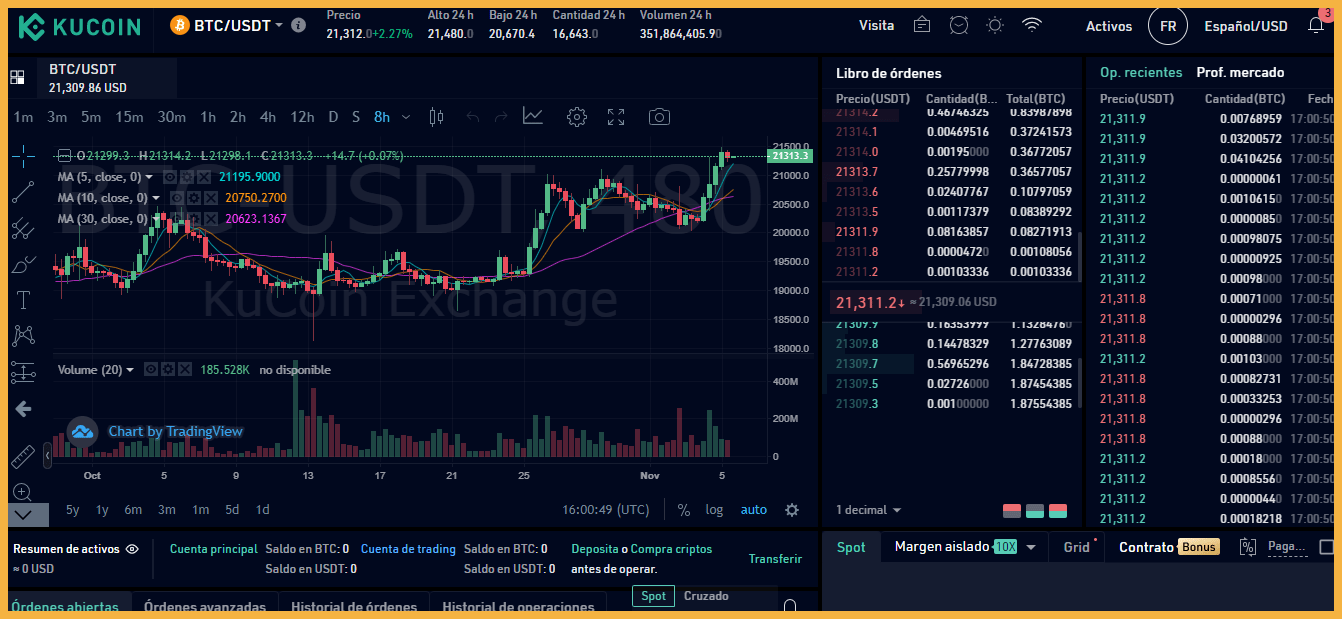Toggle visibility eye of MA (10, close, 0)
The width and height of the screenshot is (1342, 619).
(x=177, y=198)
